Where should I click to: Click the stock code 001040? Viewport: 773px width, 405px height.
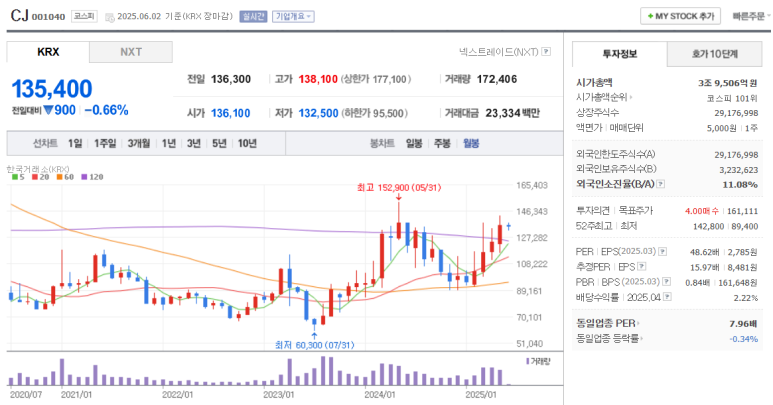48,17
